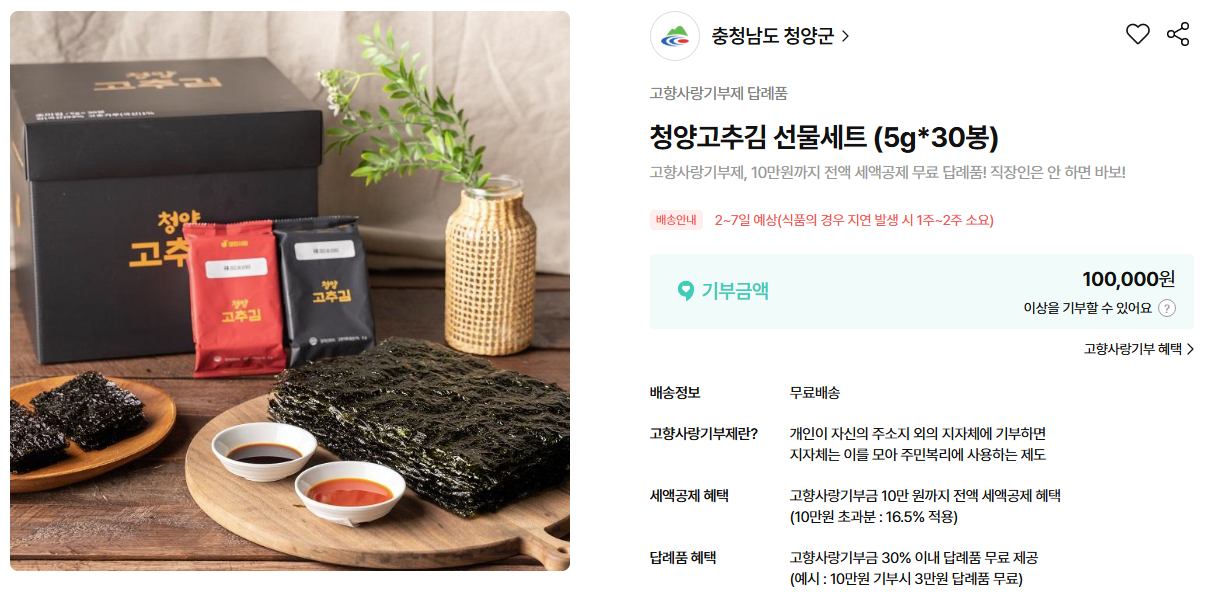Open the main product photo
Screen dimensions: 1205x596
[x=290, y=291]
